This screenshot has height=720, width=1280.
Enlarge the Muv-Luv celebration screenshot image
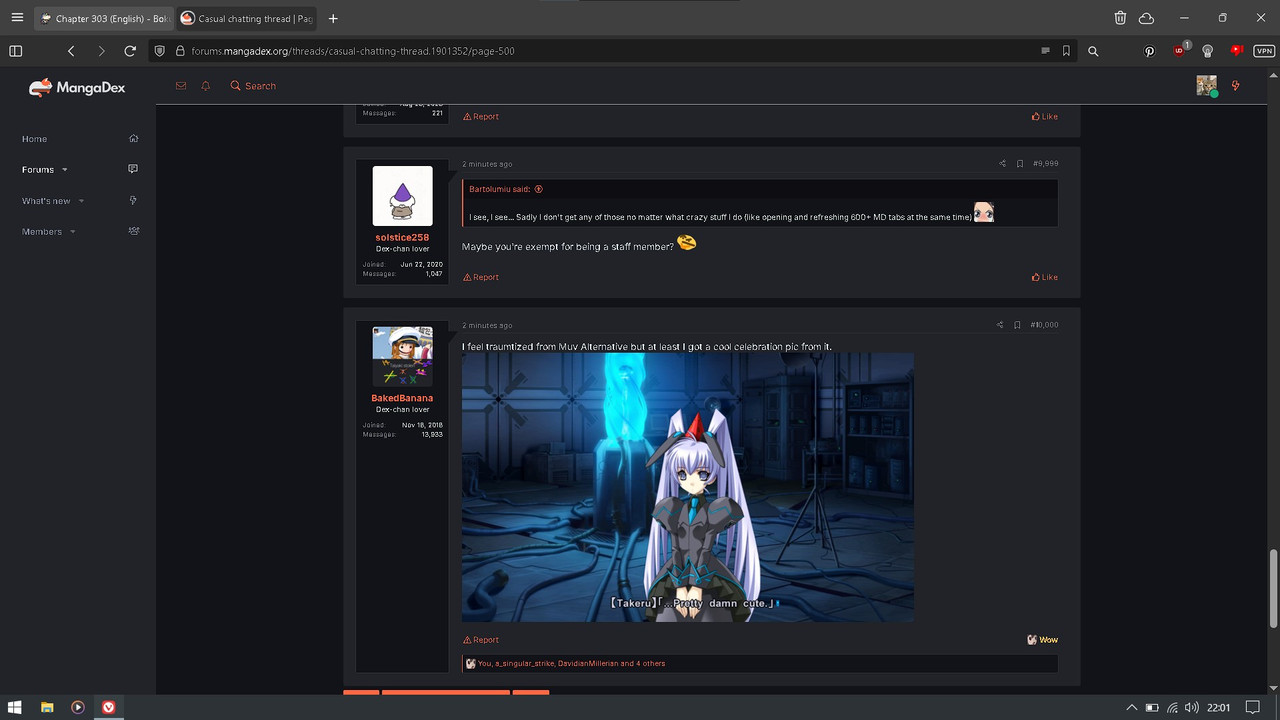(x=688, y=487)
